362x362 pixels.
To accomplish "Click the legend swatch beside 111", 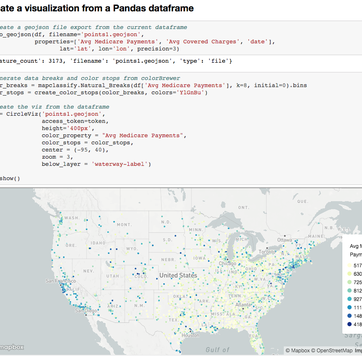I will (x=349, y=307).
